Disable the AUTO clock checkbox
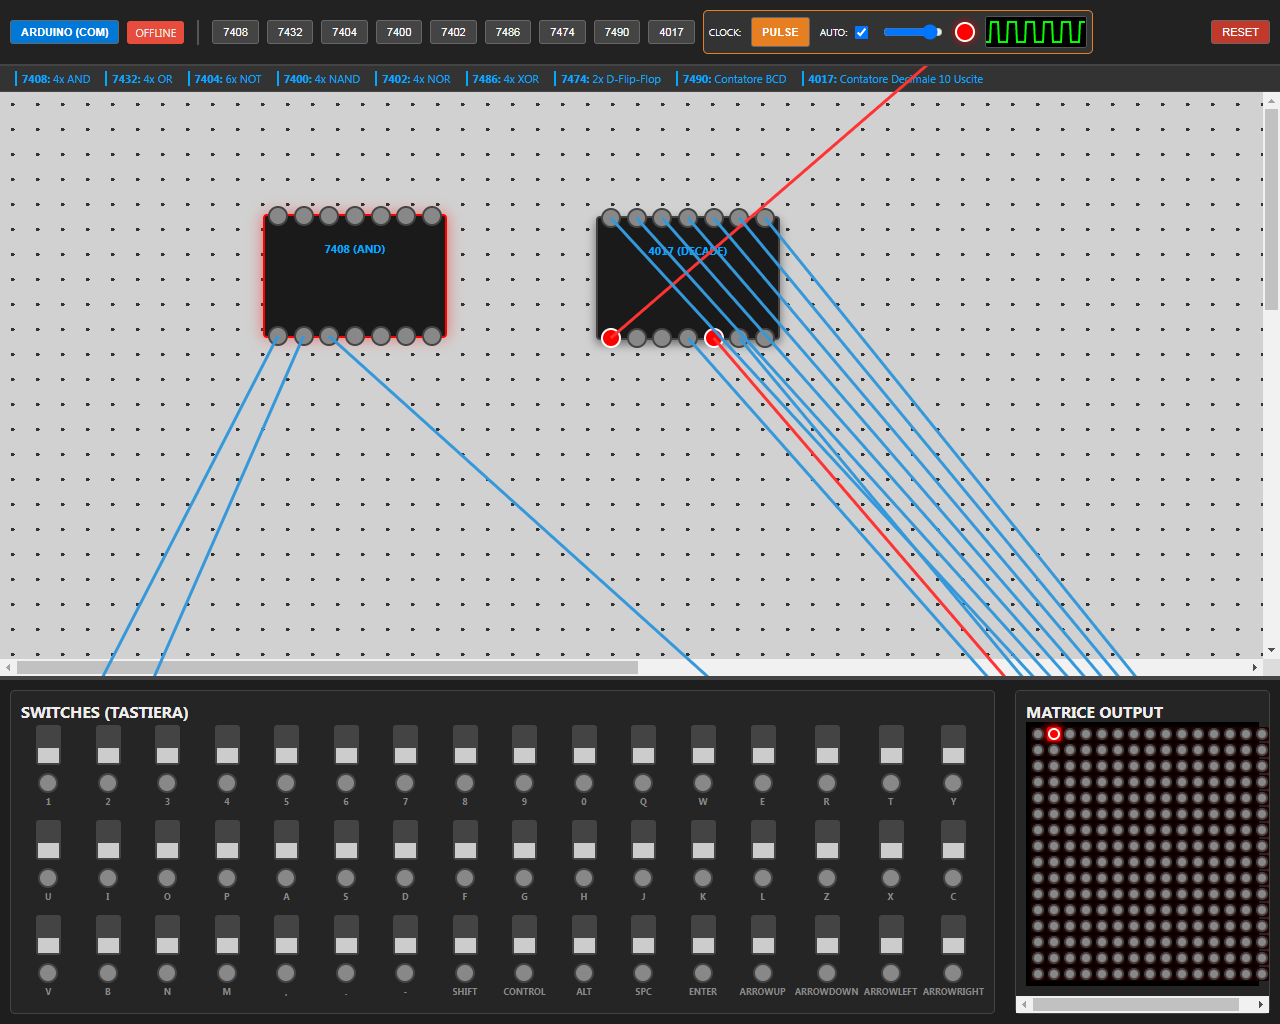Screen dimensions: 1280x1024 click(861, 33)
